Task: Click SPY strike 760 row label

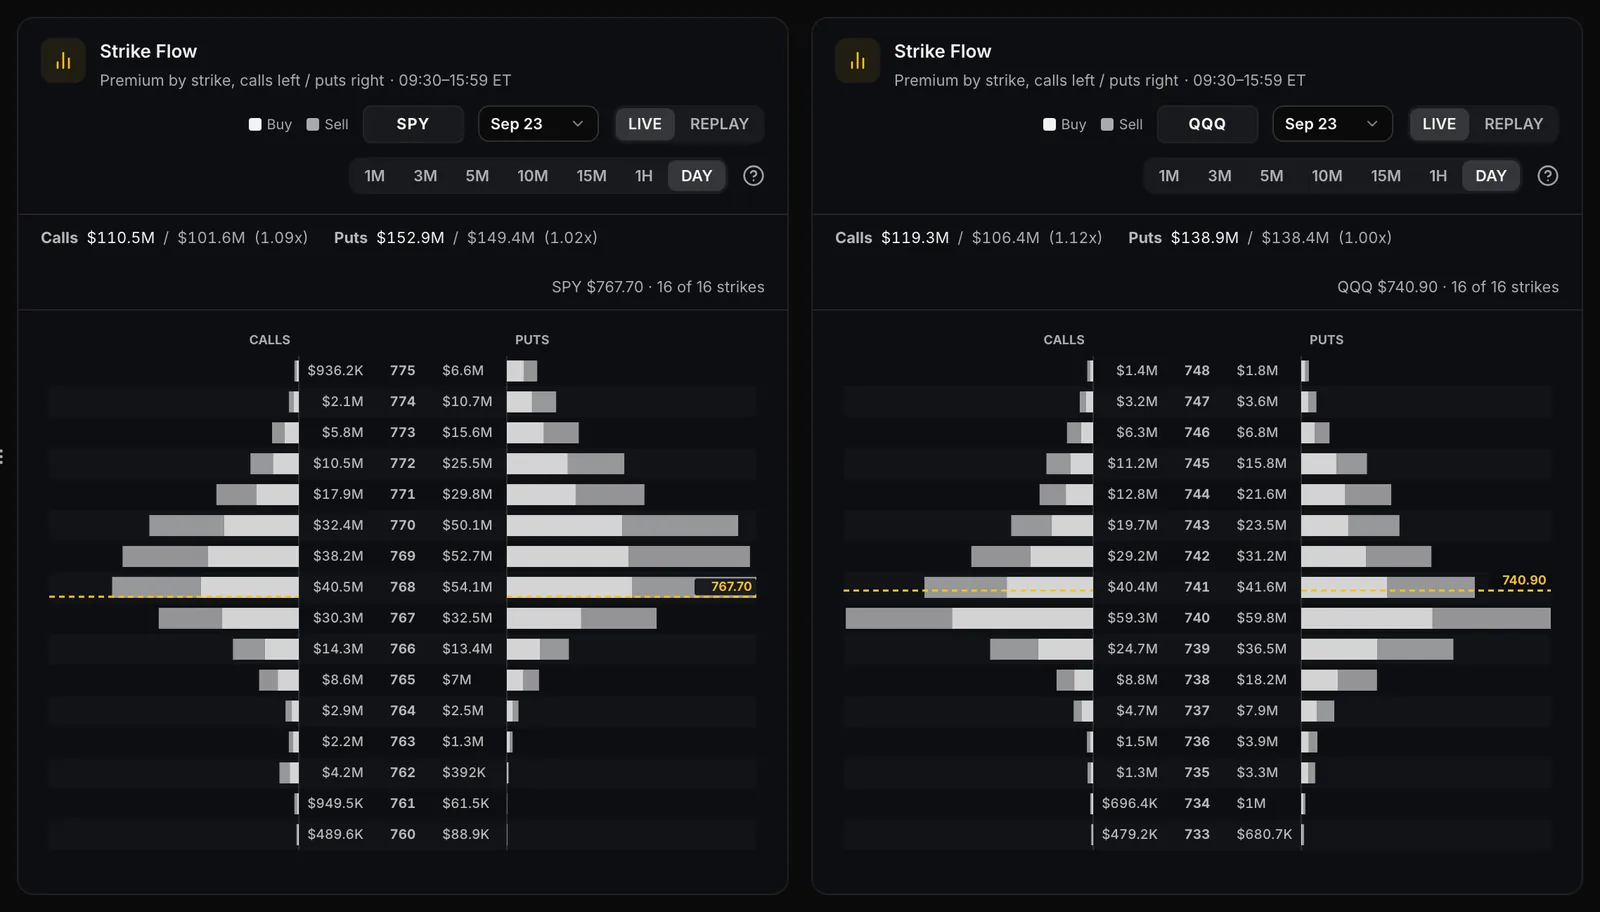Action: pyautogui.click(x=403, y=834)
